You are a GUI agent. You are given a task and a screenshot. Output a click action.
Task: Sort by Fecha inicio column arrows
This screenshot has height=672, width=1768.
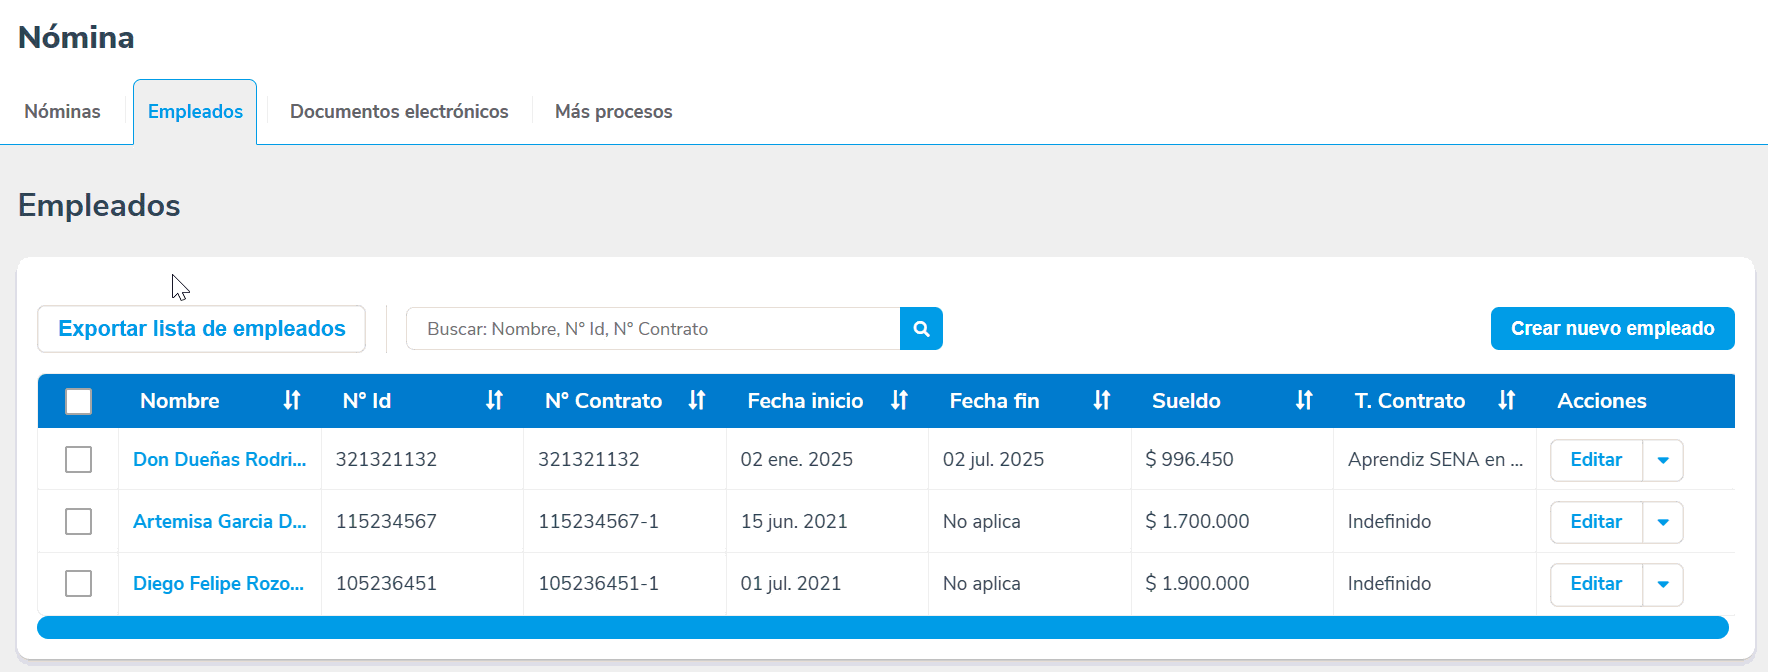[899, 401]
